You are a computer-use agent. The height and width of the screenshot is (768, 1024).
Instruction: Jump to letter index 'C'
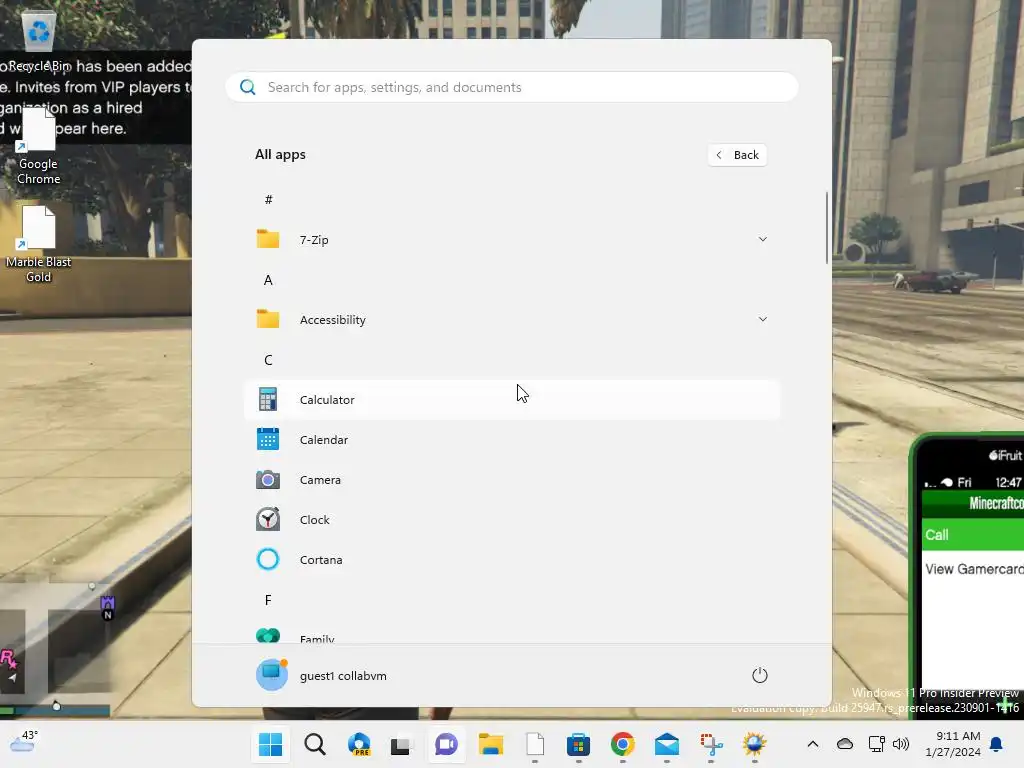(268, 360)
